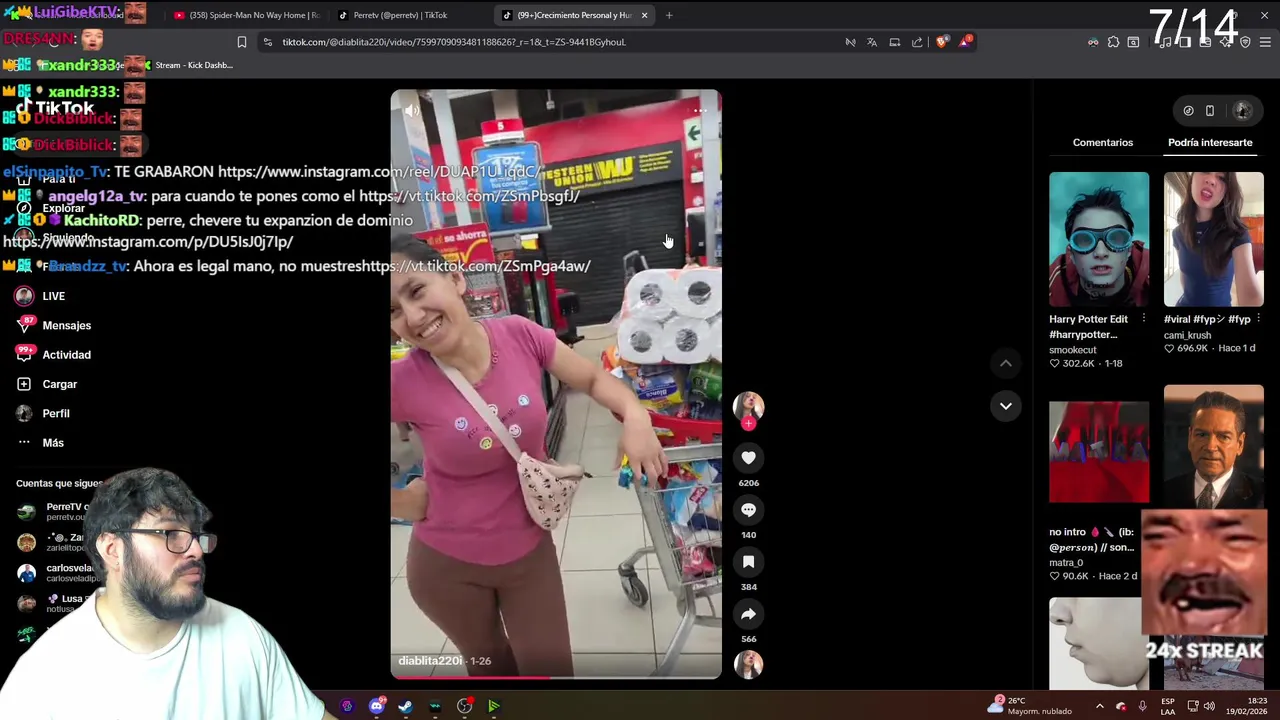1280x720 pixels.
Task: Switch to the Podría interesarte tab
Action: pos(1210,142)
